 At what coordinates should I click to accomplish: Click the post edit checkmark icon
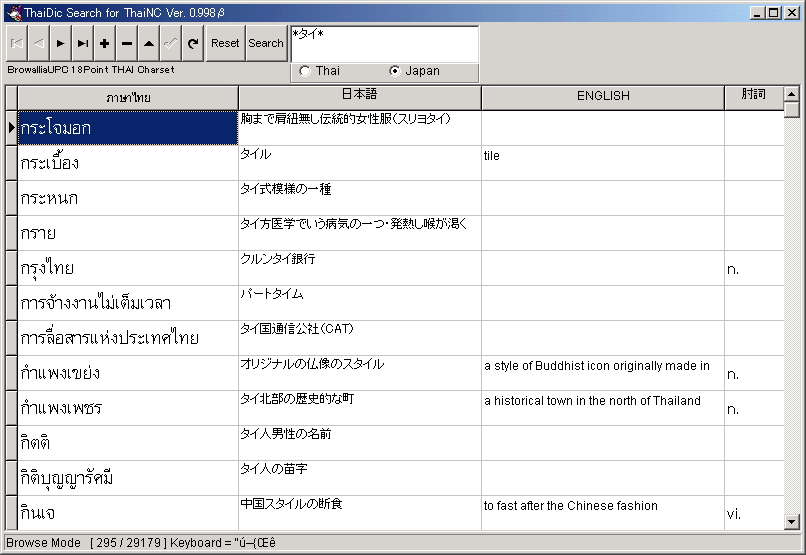[x=171, y=44]
